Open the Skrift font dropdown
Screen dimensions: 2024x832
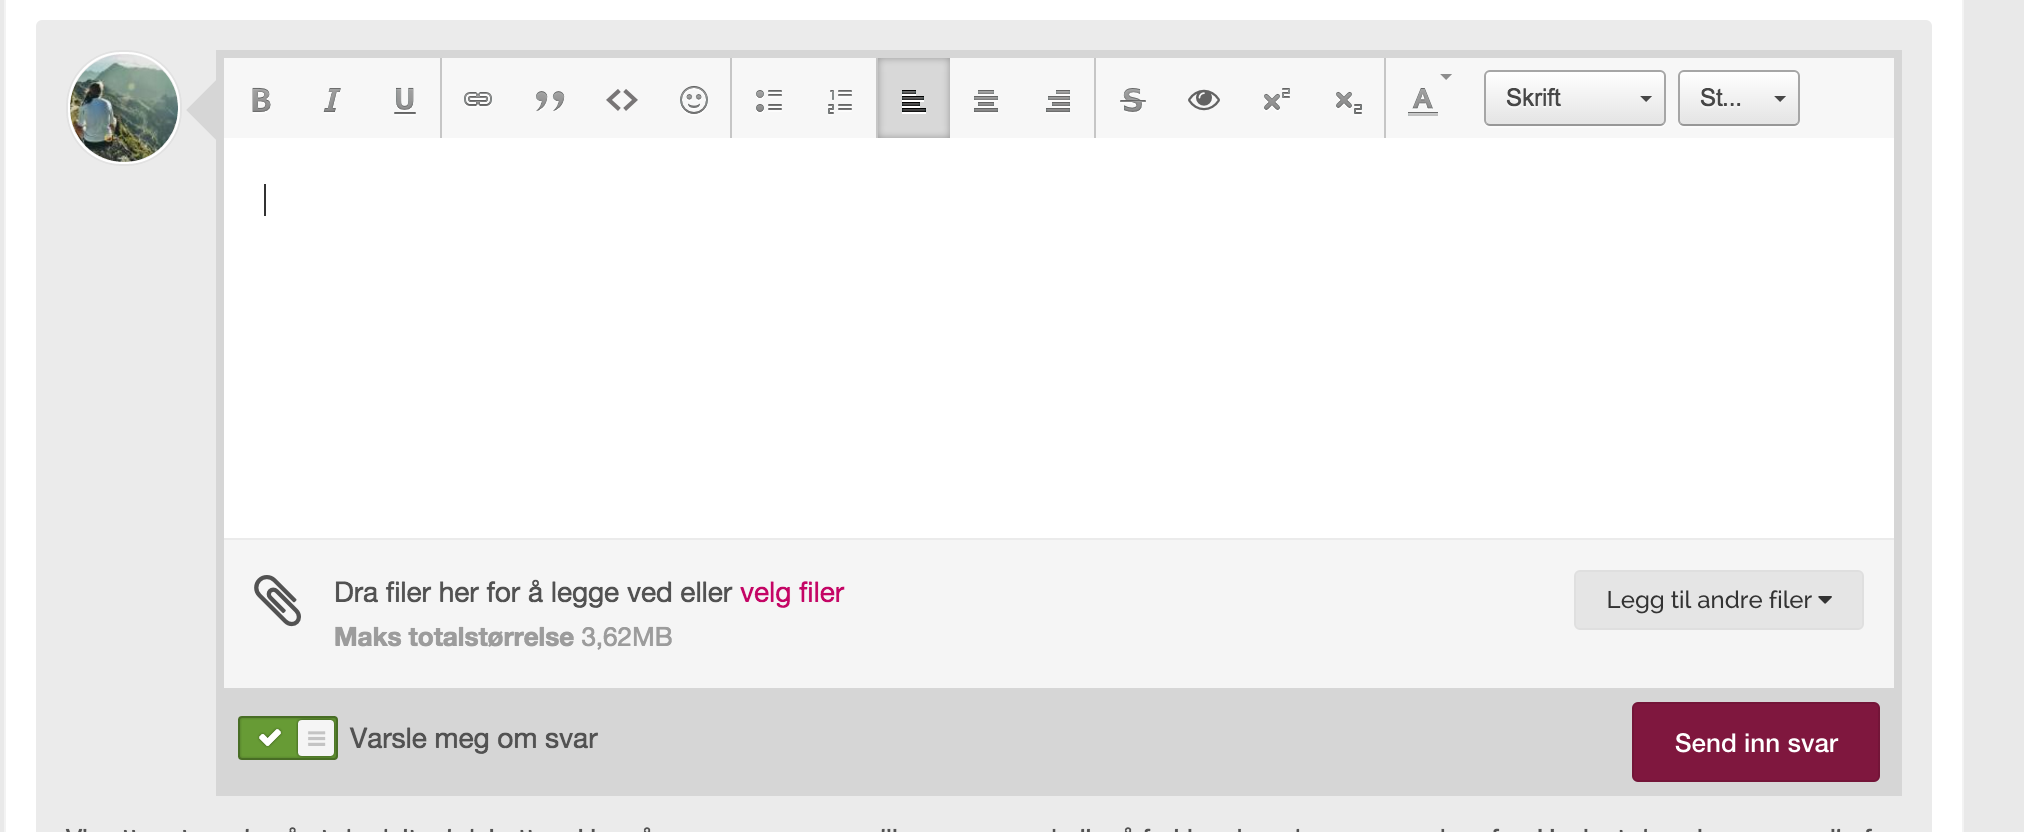click(x=1574, y=98)
